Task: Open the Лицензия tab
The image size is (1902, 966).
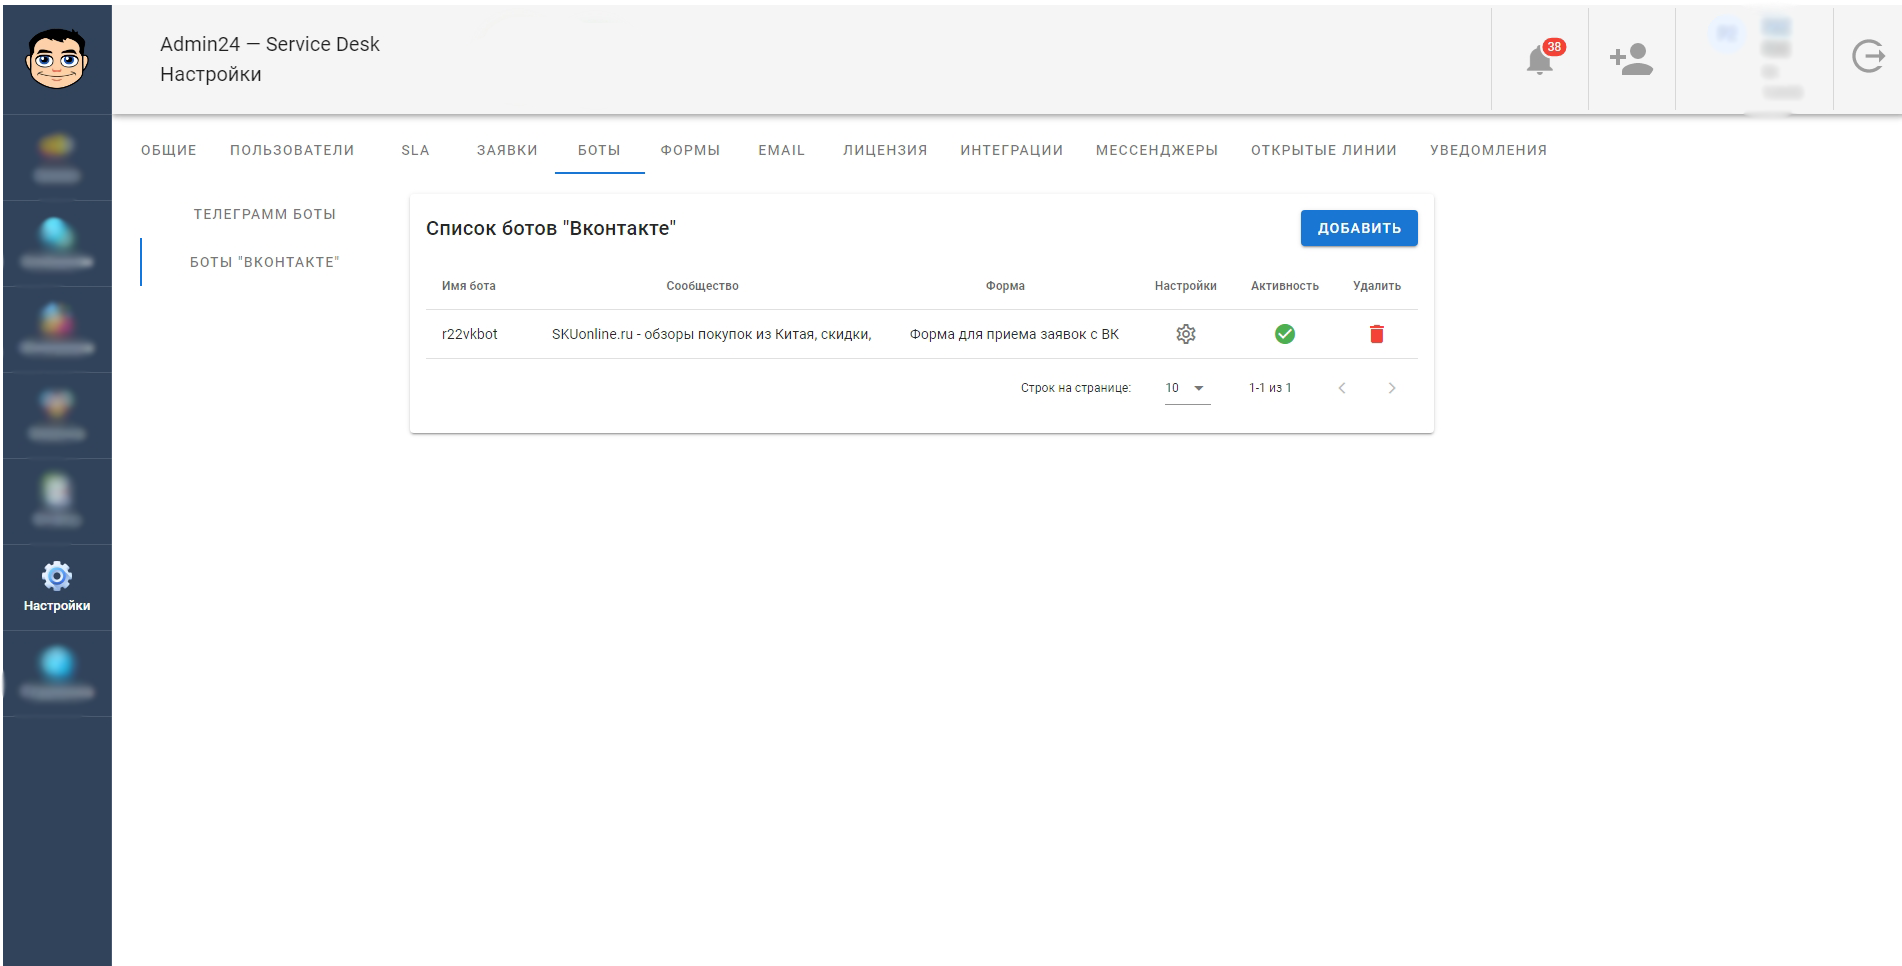Action: [885, 150]
